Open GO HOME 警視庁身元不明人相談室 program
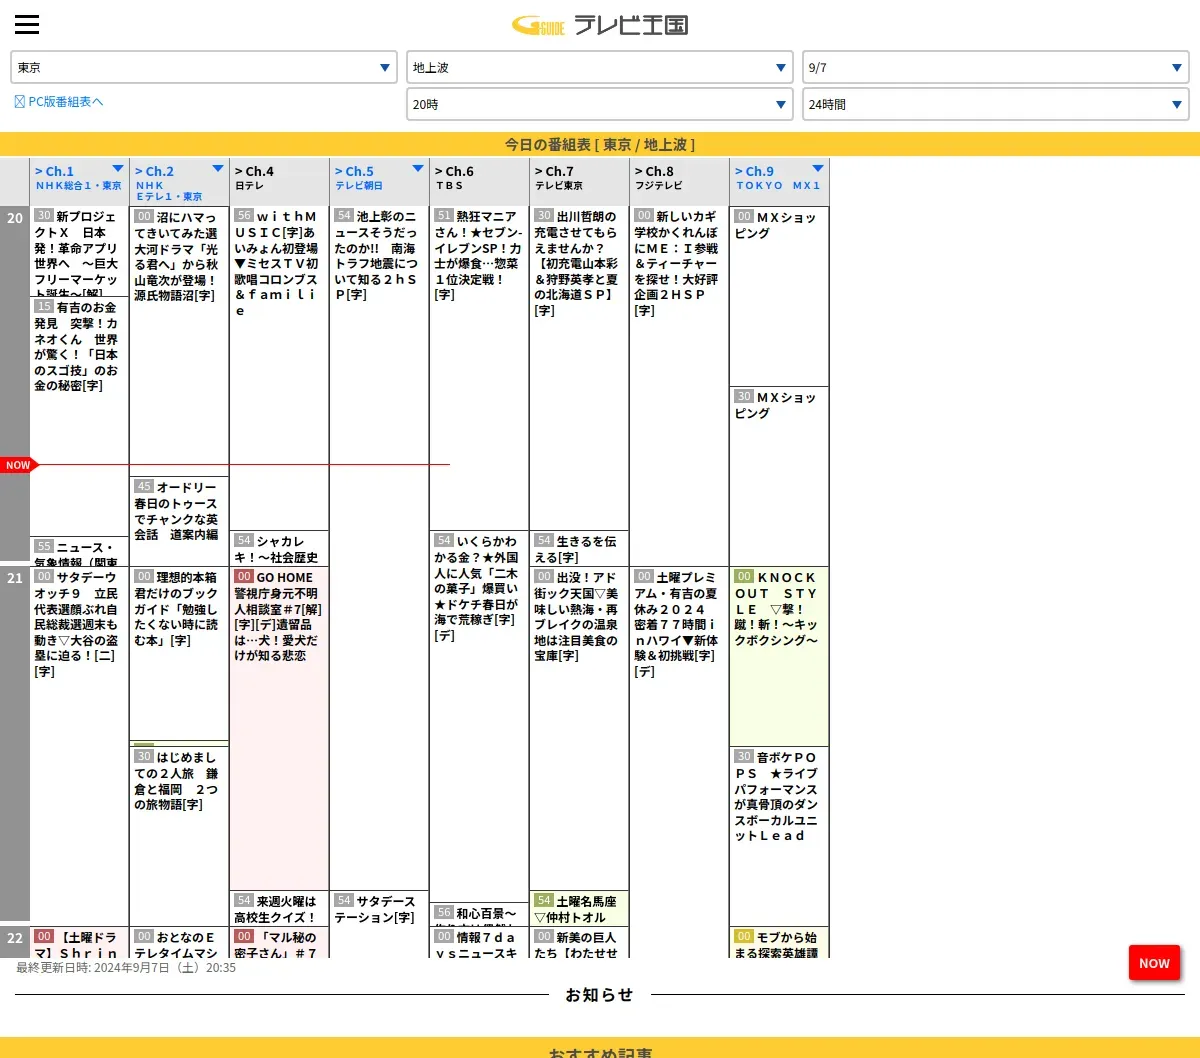Screen dimensions: 1200x1058 pos(279,728)
